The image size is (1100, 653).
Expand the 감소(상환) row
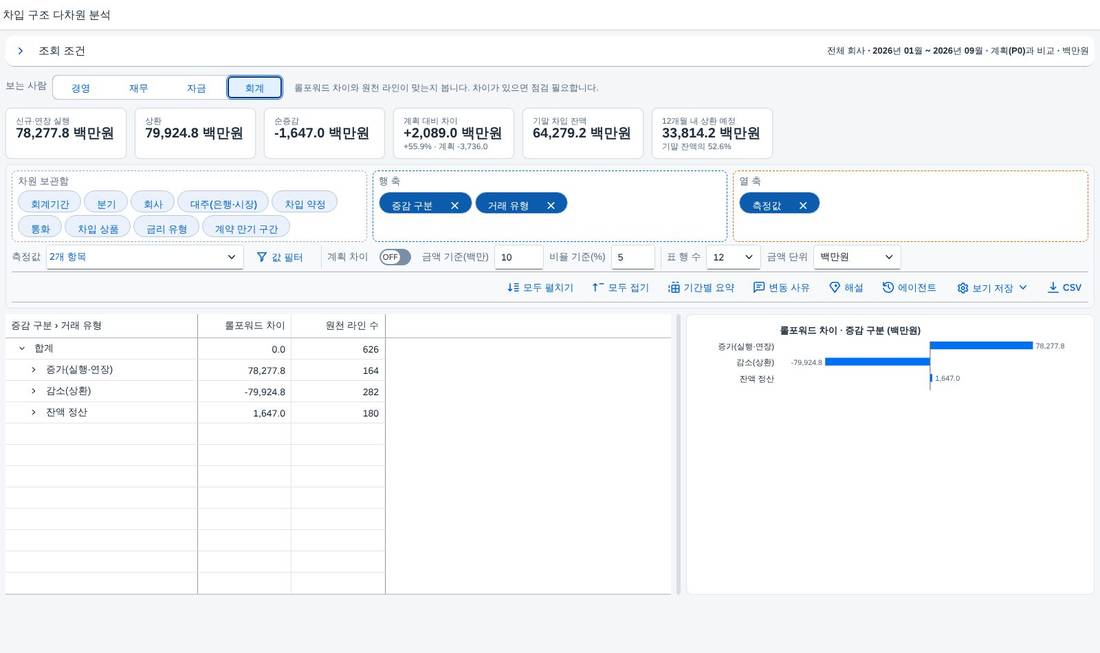coord(33,391)
